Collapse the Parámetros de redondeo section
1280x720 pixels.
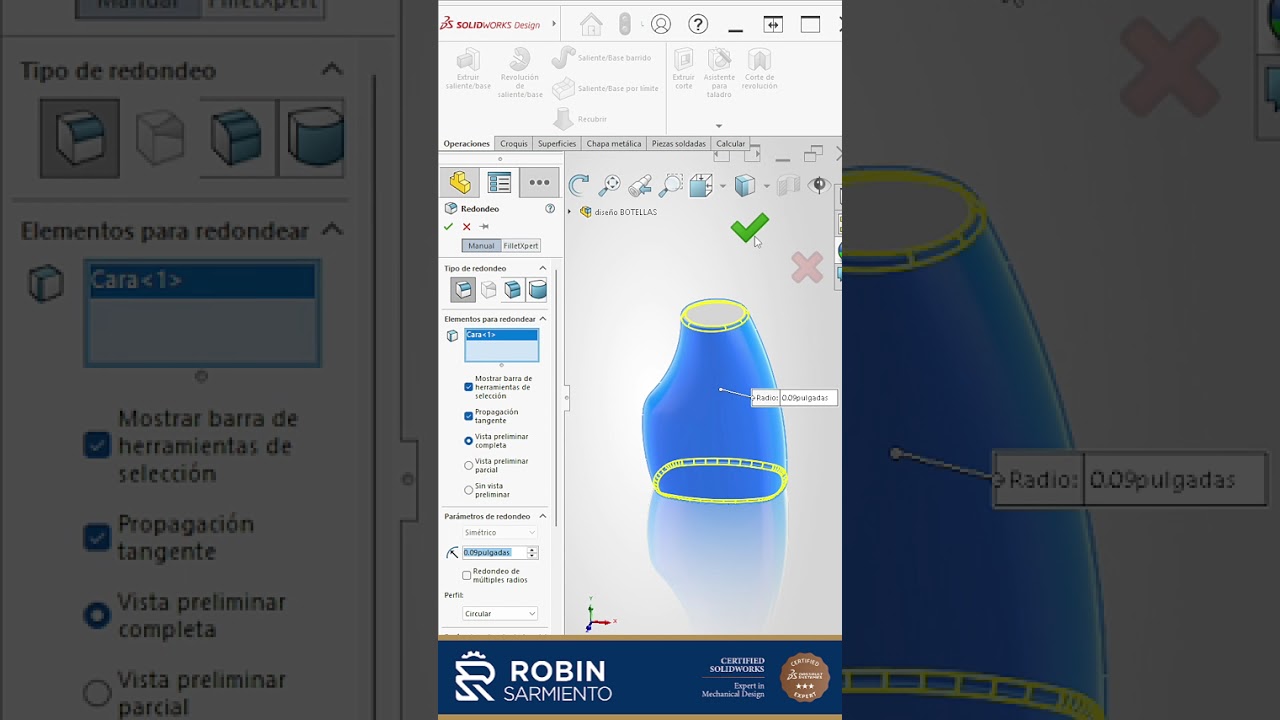click(543, 516)
